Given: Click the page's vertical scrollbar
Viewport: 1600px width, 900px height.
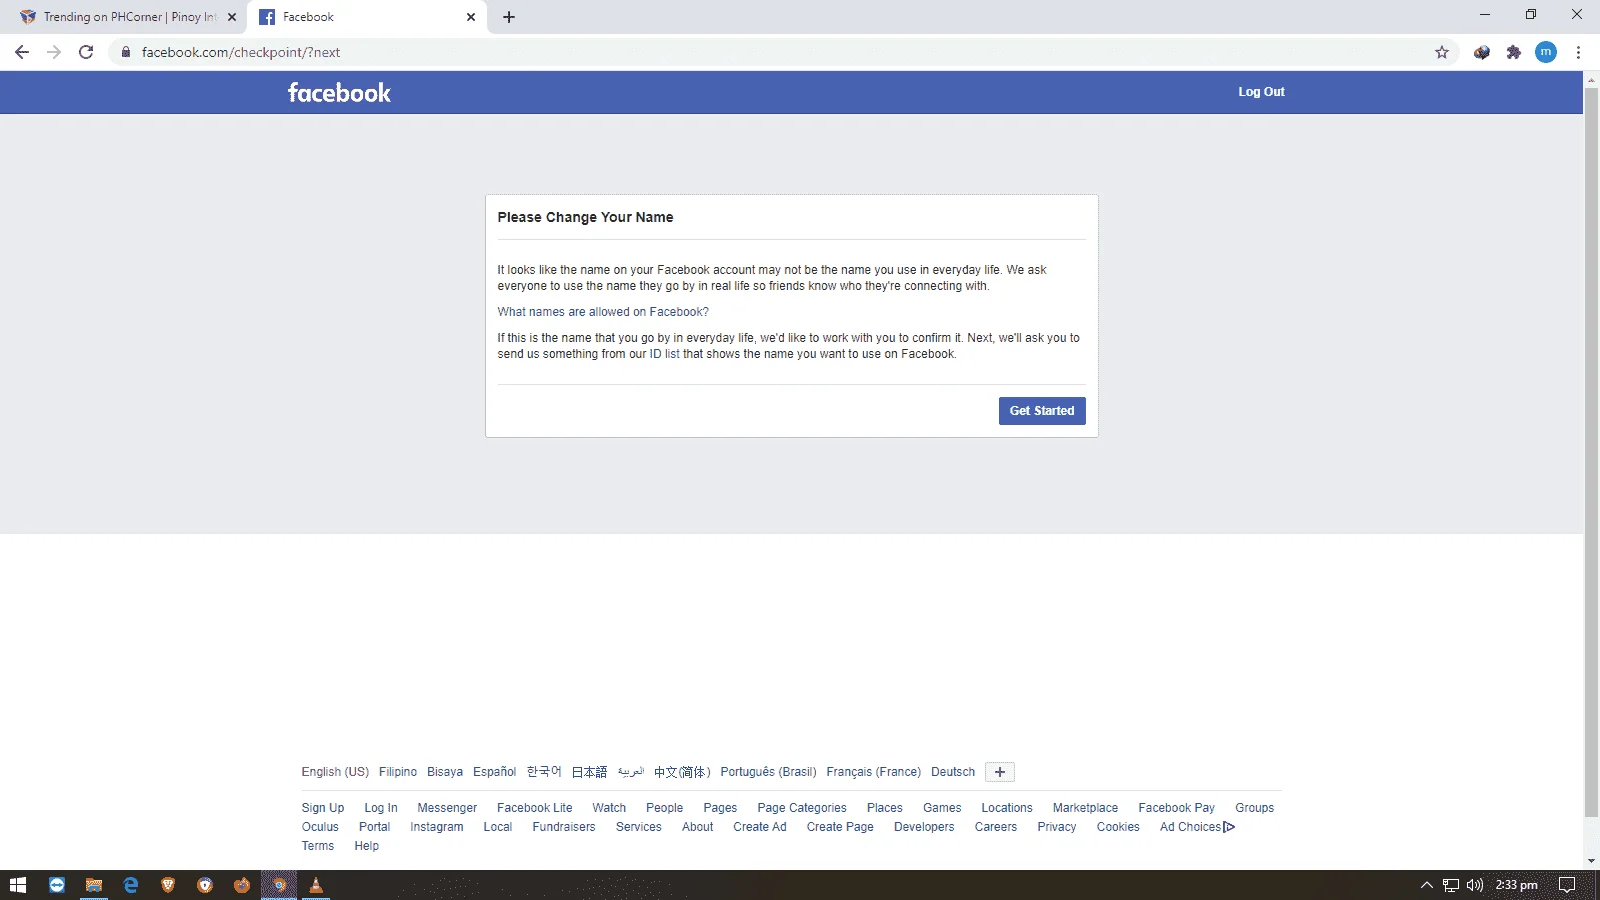Looking at the screenshot, I should pyautogui.click(x=1591, y=453).
